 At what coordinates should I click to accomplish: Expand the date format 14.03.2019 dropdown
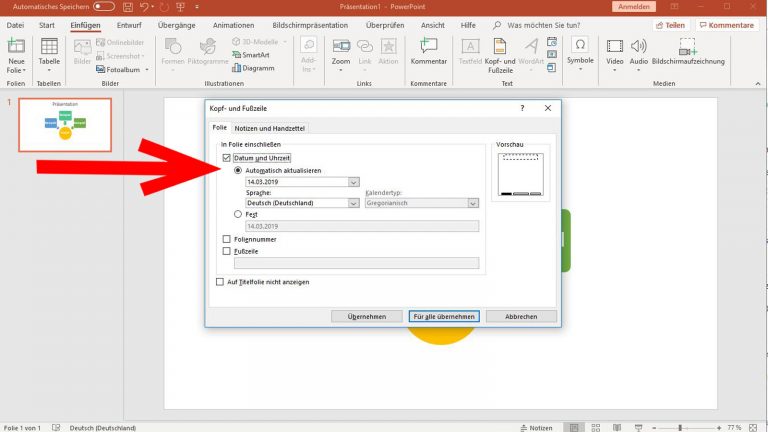(354, 183)
